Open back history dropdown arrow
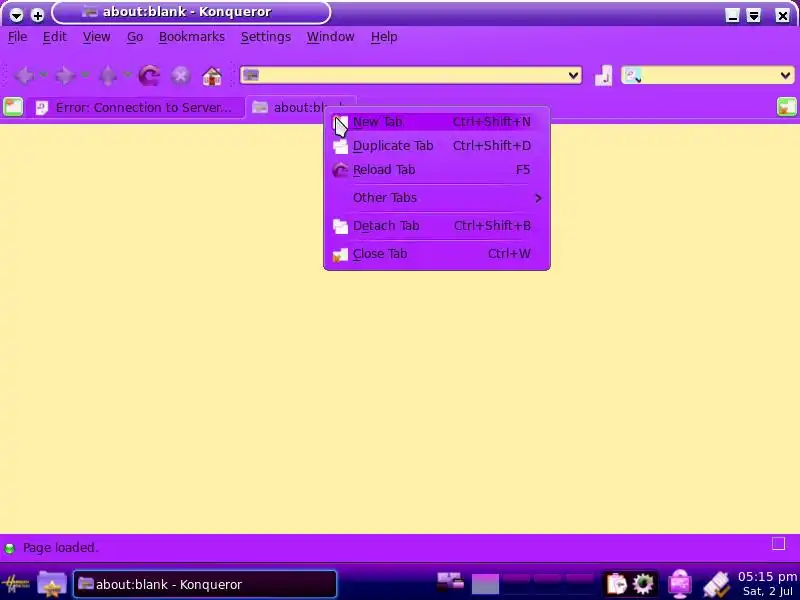Image resolution: width=800 pixels, height=600 pixels. pos(43,76)
